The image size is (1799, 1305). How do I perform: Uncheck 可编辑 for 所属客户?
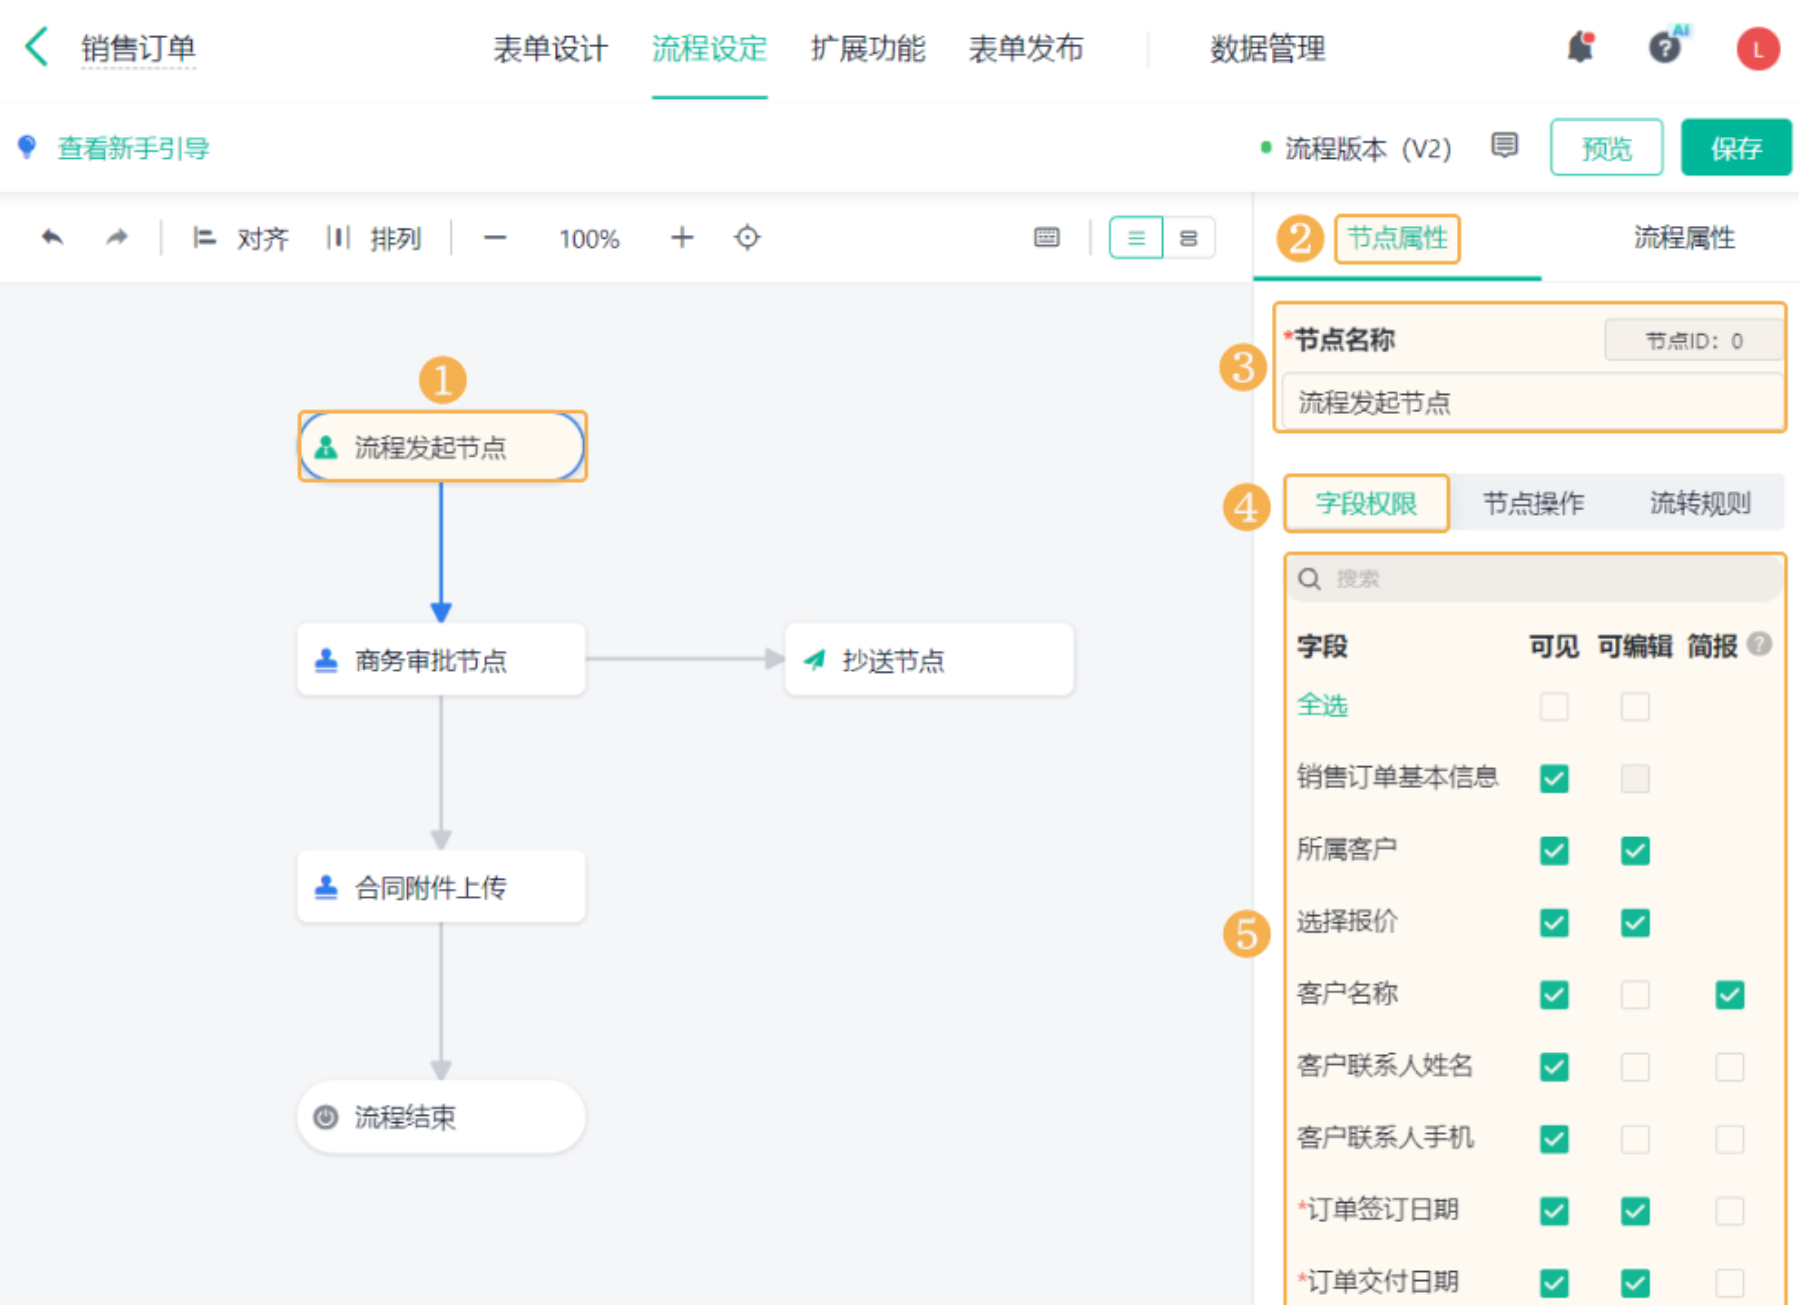tap(1635, 851)
